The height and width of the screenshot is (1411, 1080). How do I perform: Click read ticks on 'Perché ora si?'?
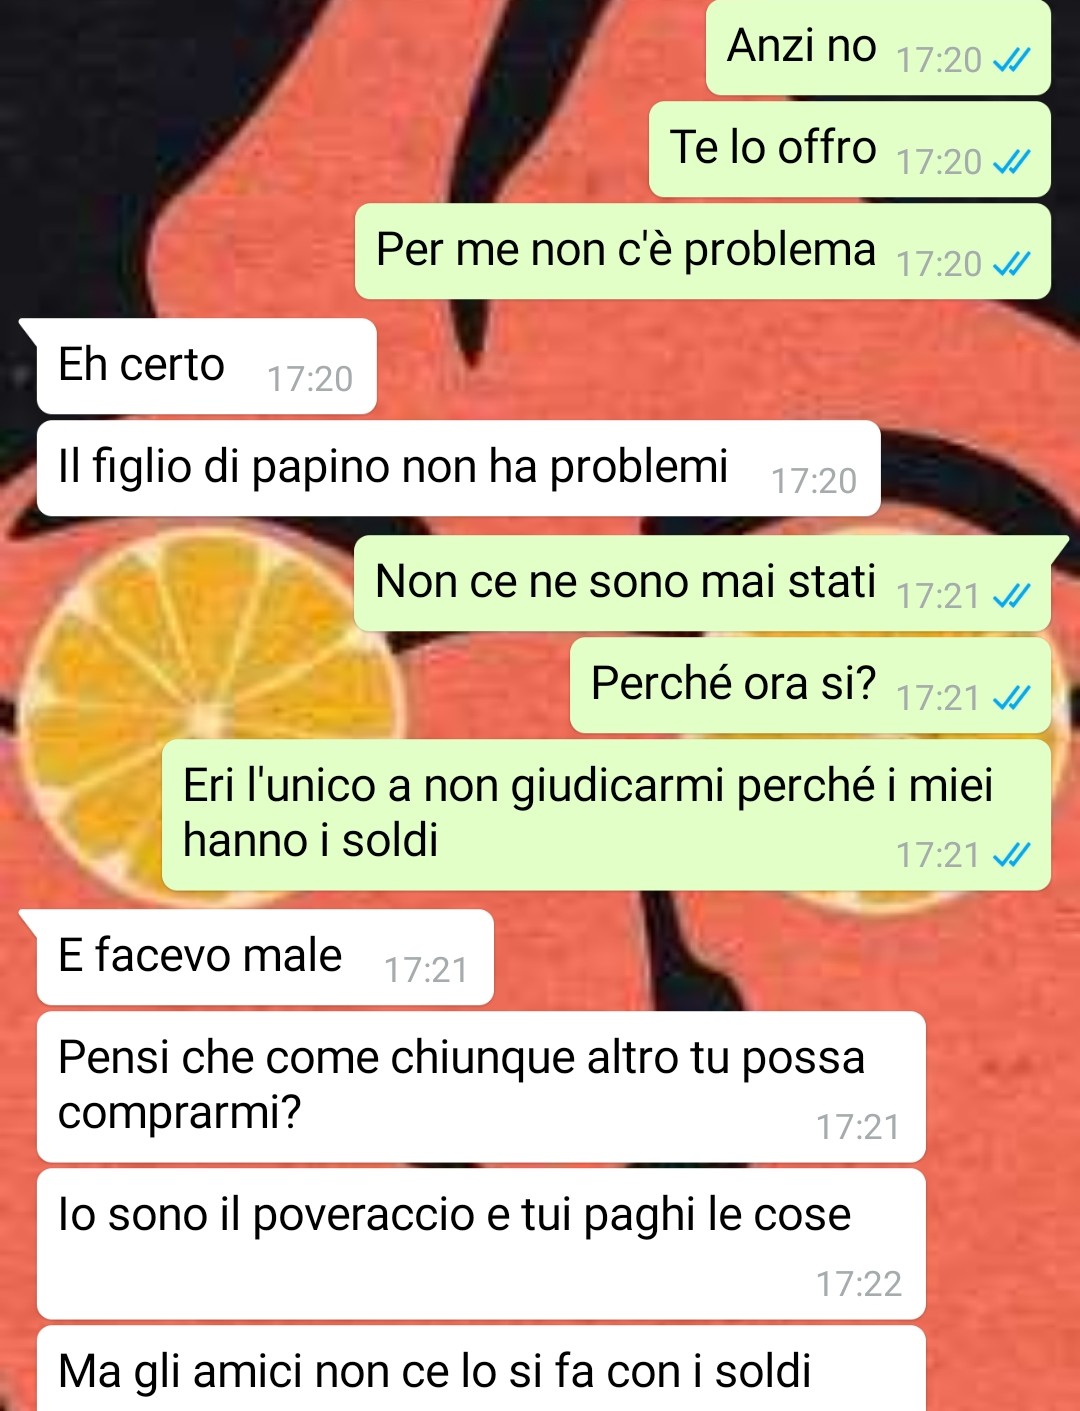[x=1011, y=699]
